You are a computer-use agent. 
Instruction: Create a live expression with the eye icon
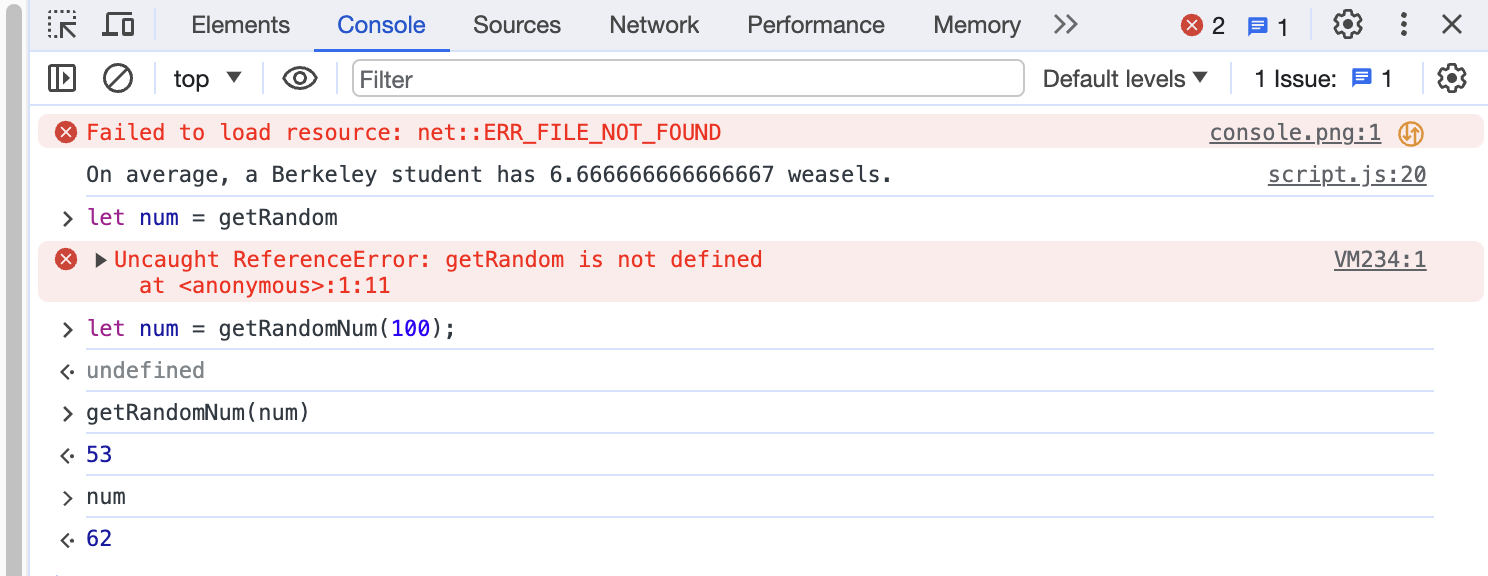coord(299,78)
